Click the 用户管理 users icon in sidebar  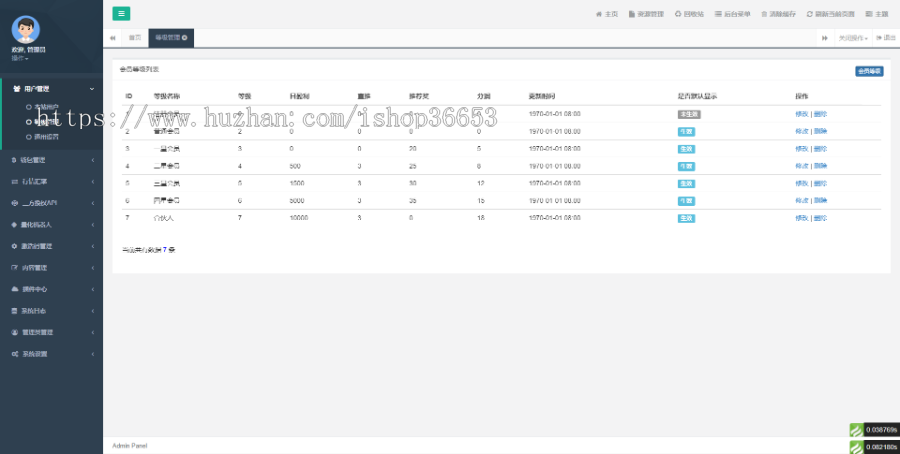pos(17,89)
